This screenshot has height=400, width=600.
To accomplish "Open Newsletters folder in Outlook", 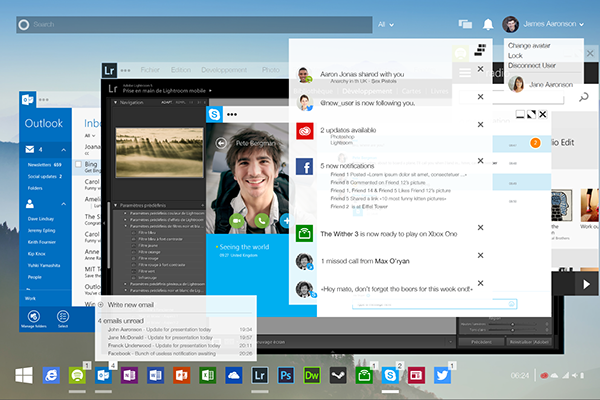I will [x=44, y=165].
